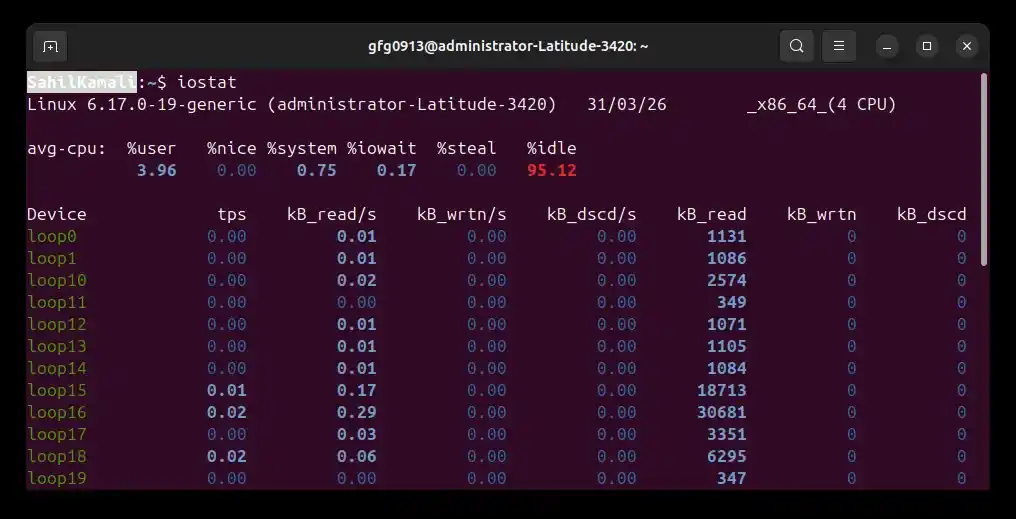Image resolution: width=1016 pixels, height=519 pixels.
Task: Click loop10's kB_read/s value 0.02
Action: coord(356,281)
